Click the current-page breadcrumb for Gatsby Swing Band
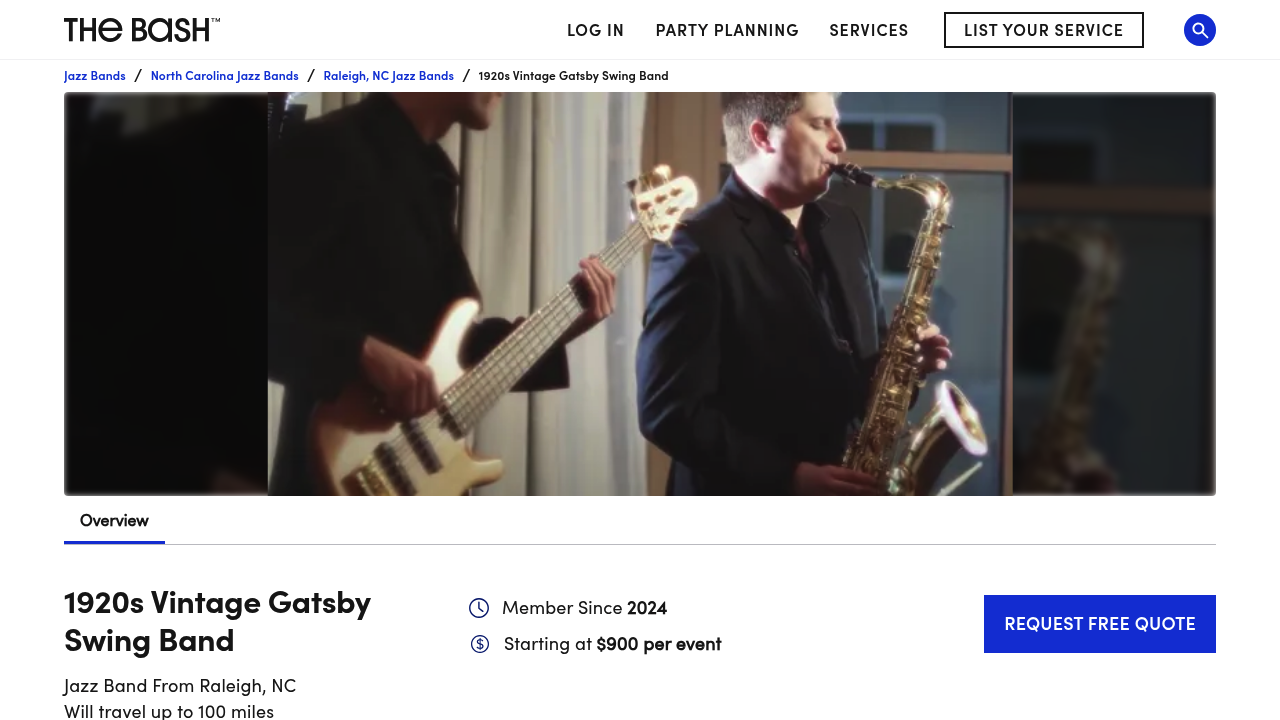1280x720 pixels. pos(573,76)
